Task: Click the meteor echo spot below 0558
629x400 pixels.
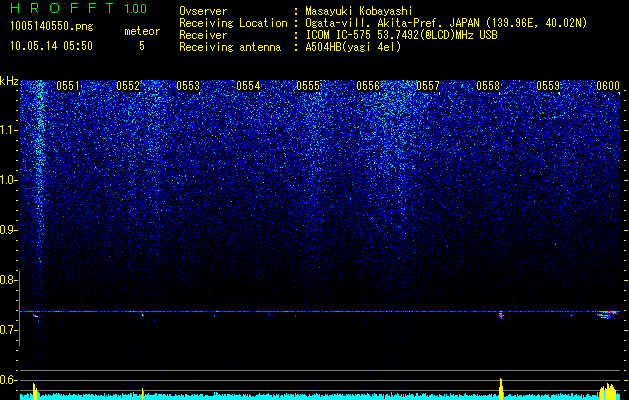Action: point(501,315)
